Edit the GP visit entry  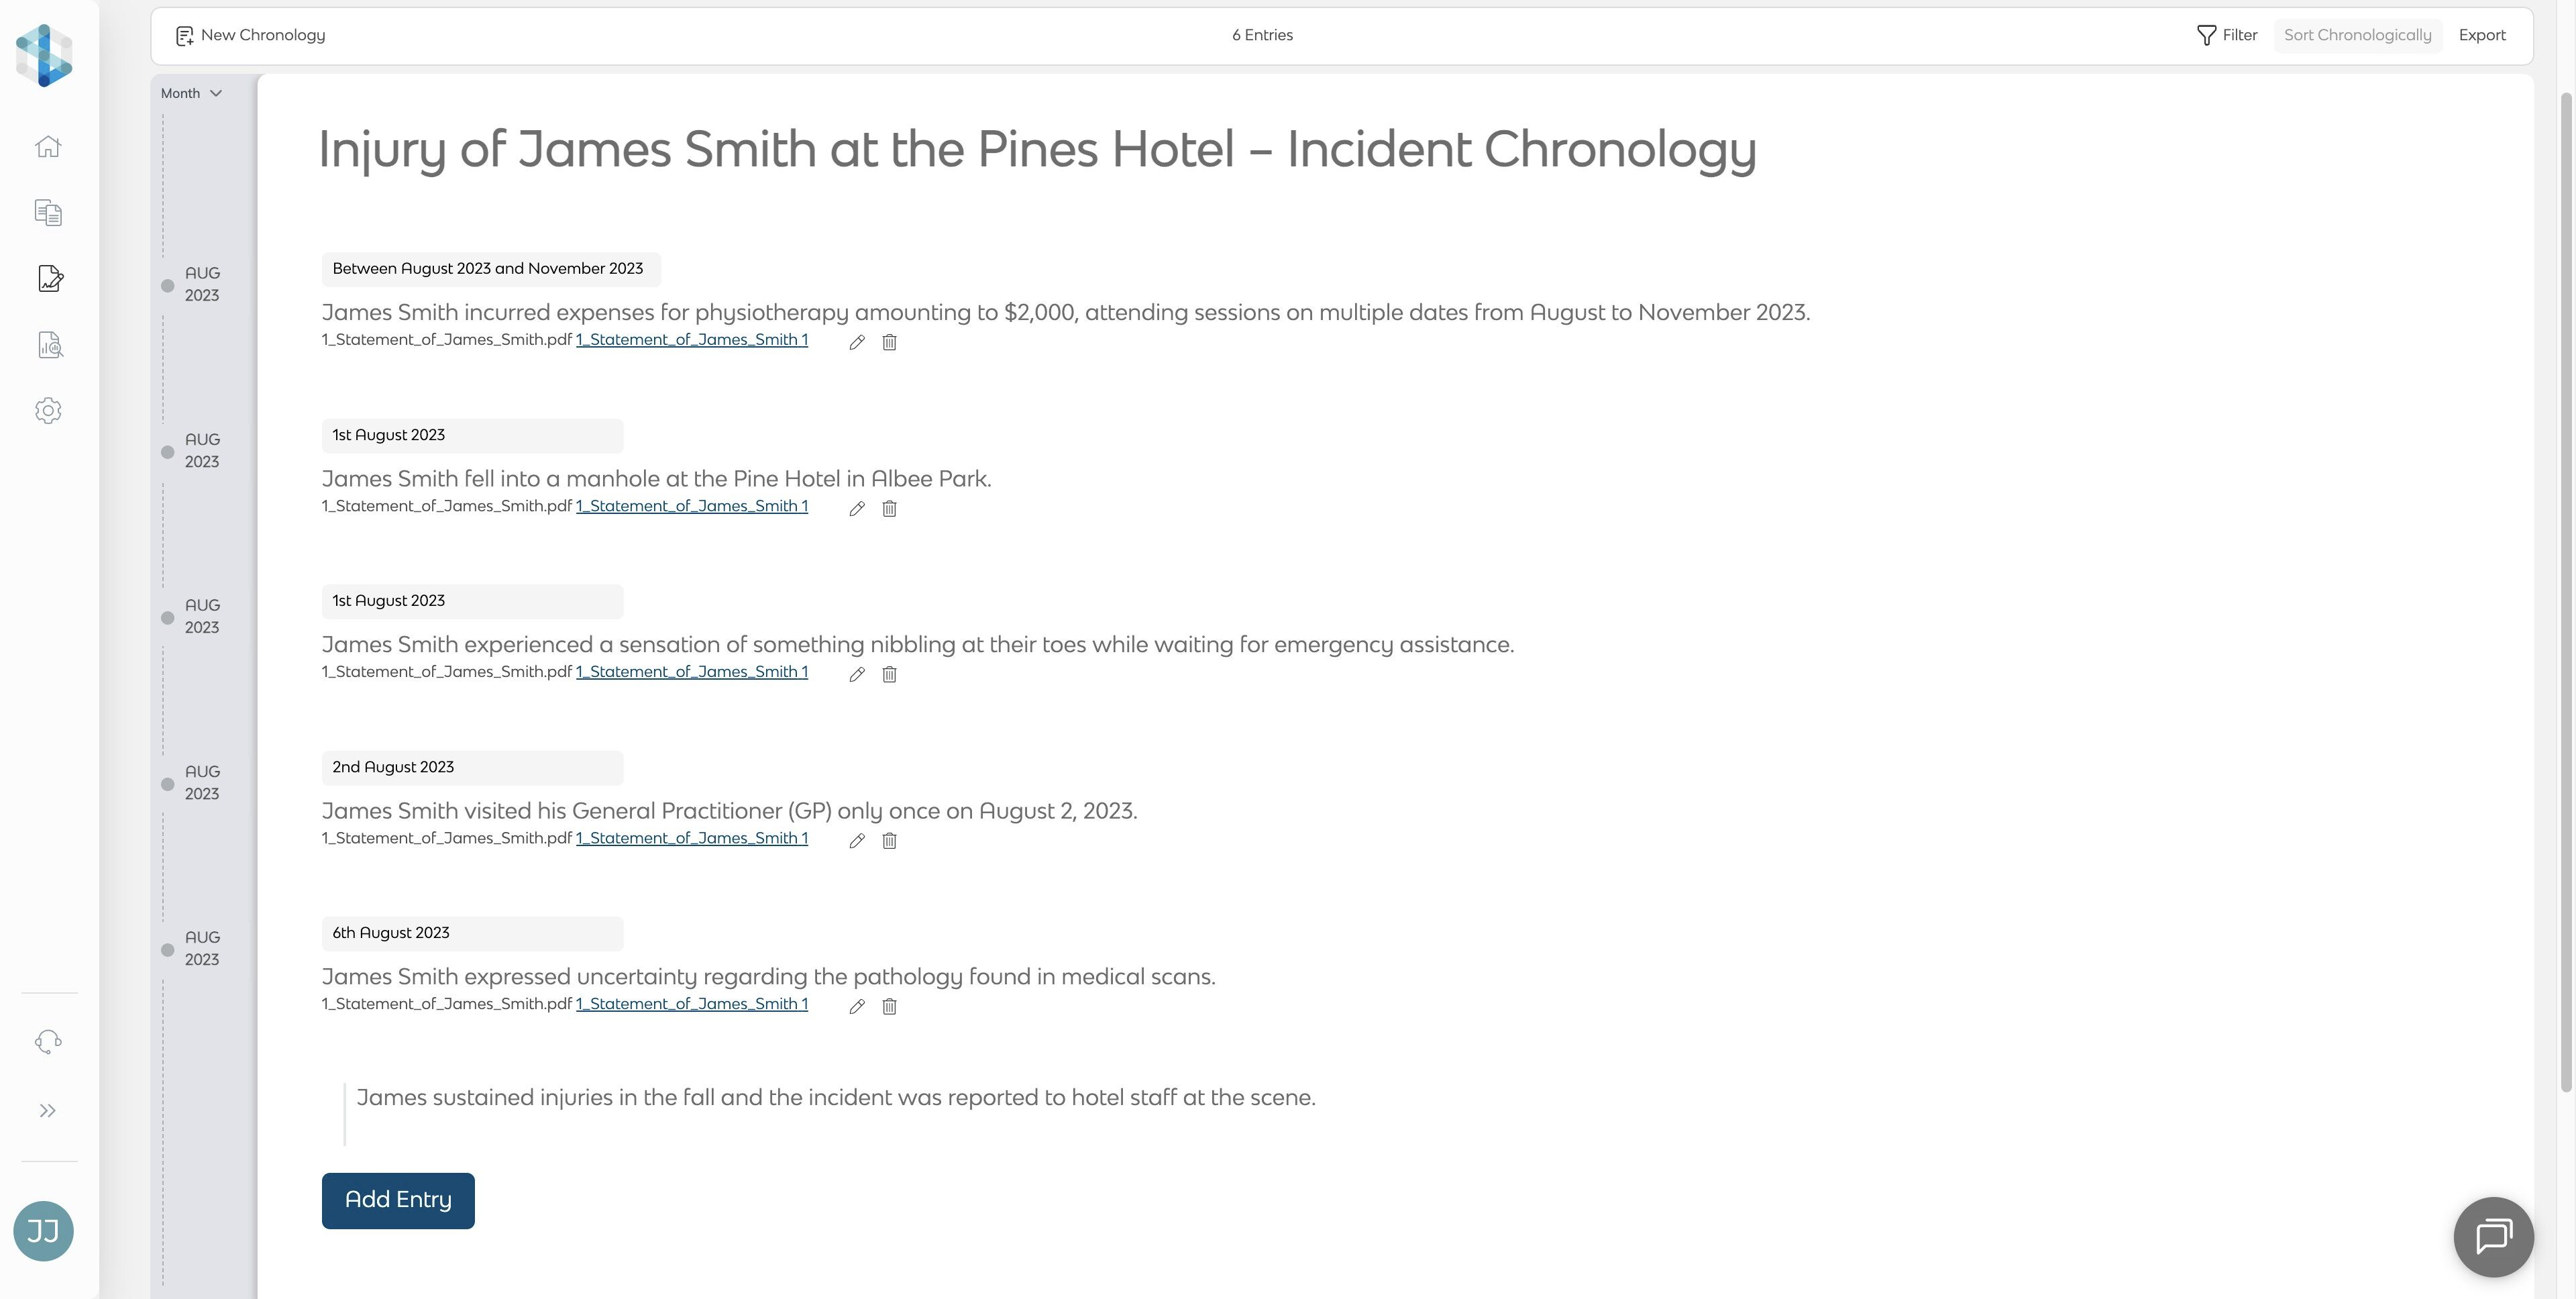point(857,841)
